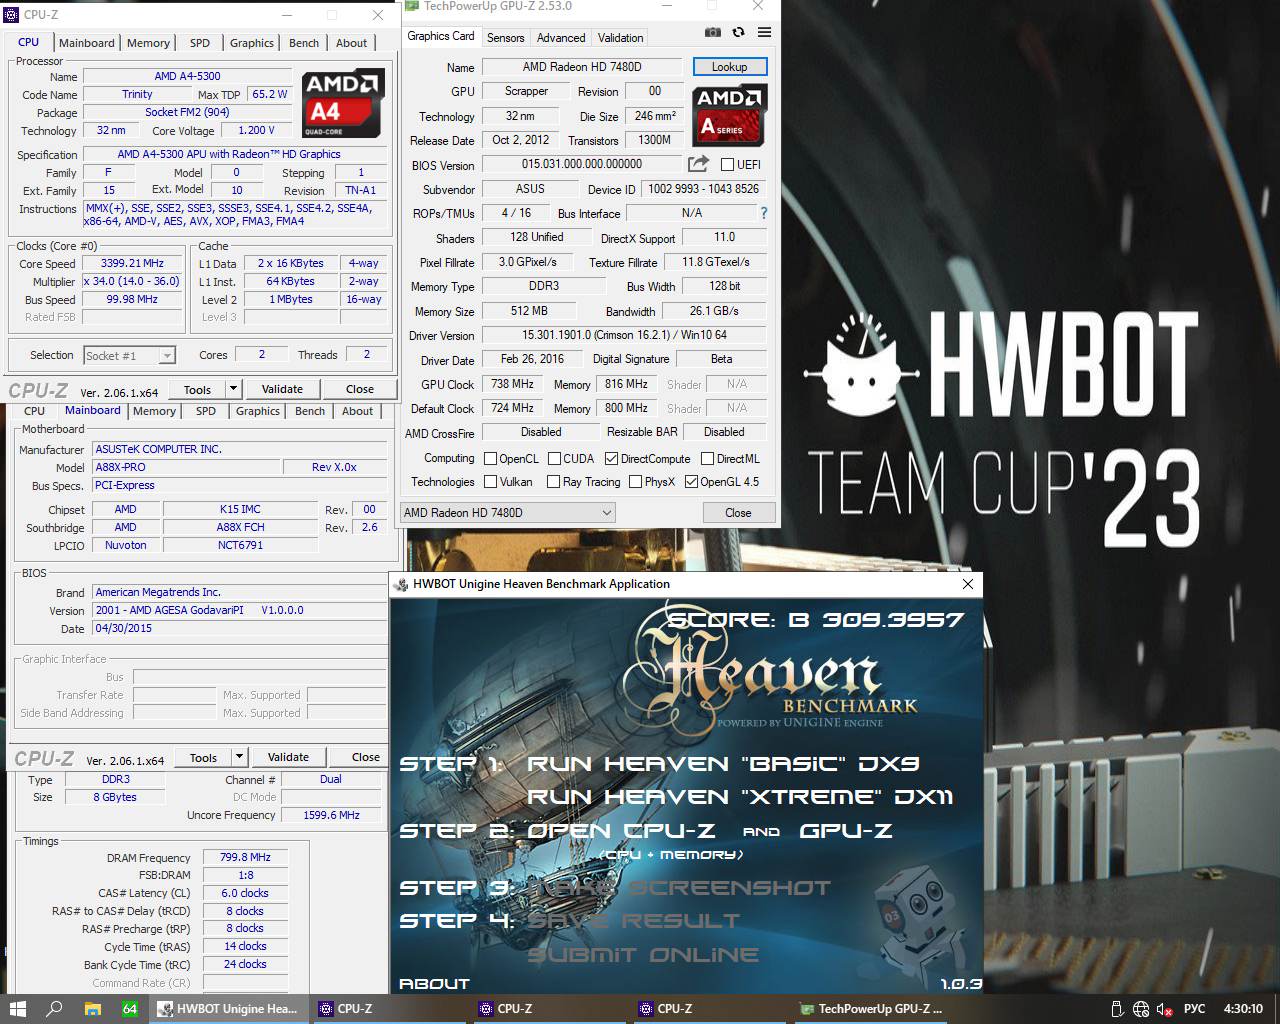The height and width of the screenshot is (1024, 1280).
Task: Click the Bus Interface question mark icon
Action: 764,213
